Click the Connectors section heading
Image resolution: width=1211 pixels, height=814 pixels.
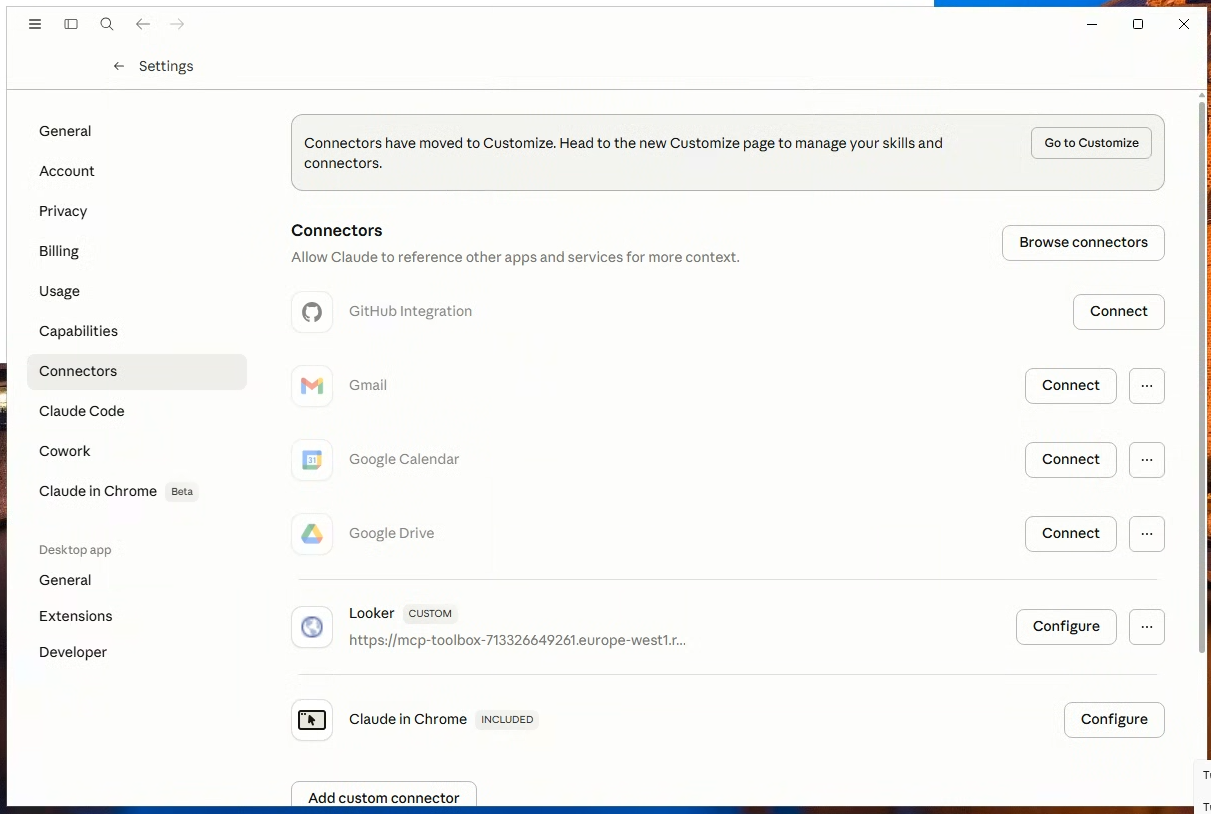tap(337, 231)
